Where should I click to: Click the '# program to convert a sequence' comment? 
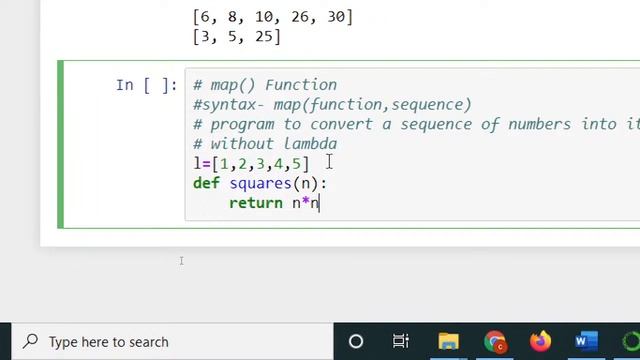pos(416,124)
